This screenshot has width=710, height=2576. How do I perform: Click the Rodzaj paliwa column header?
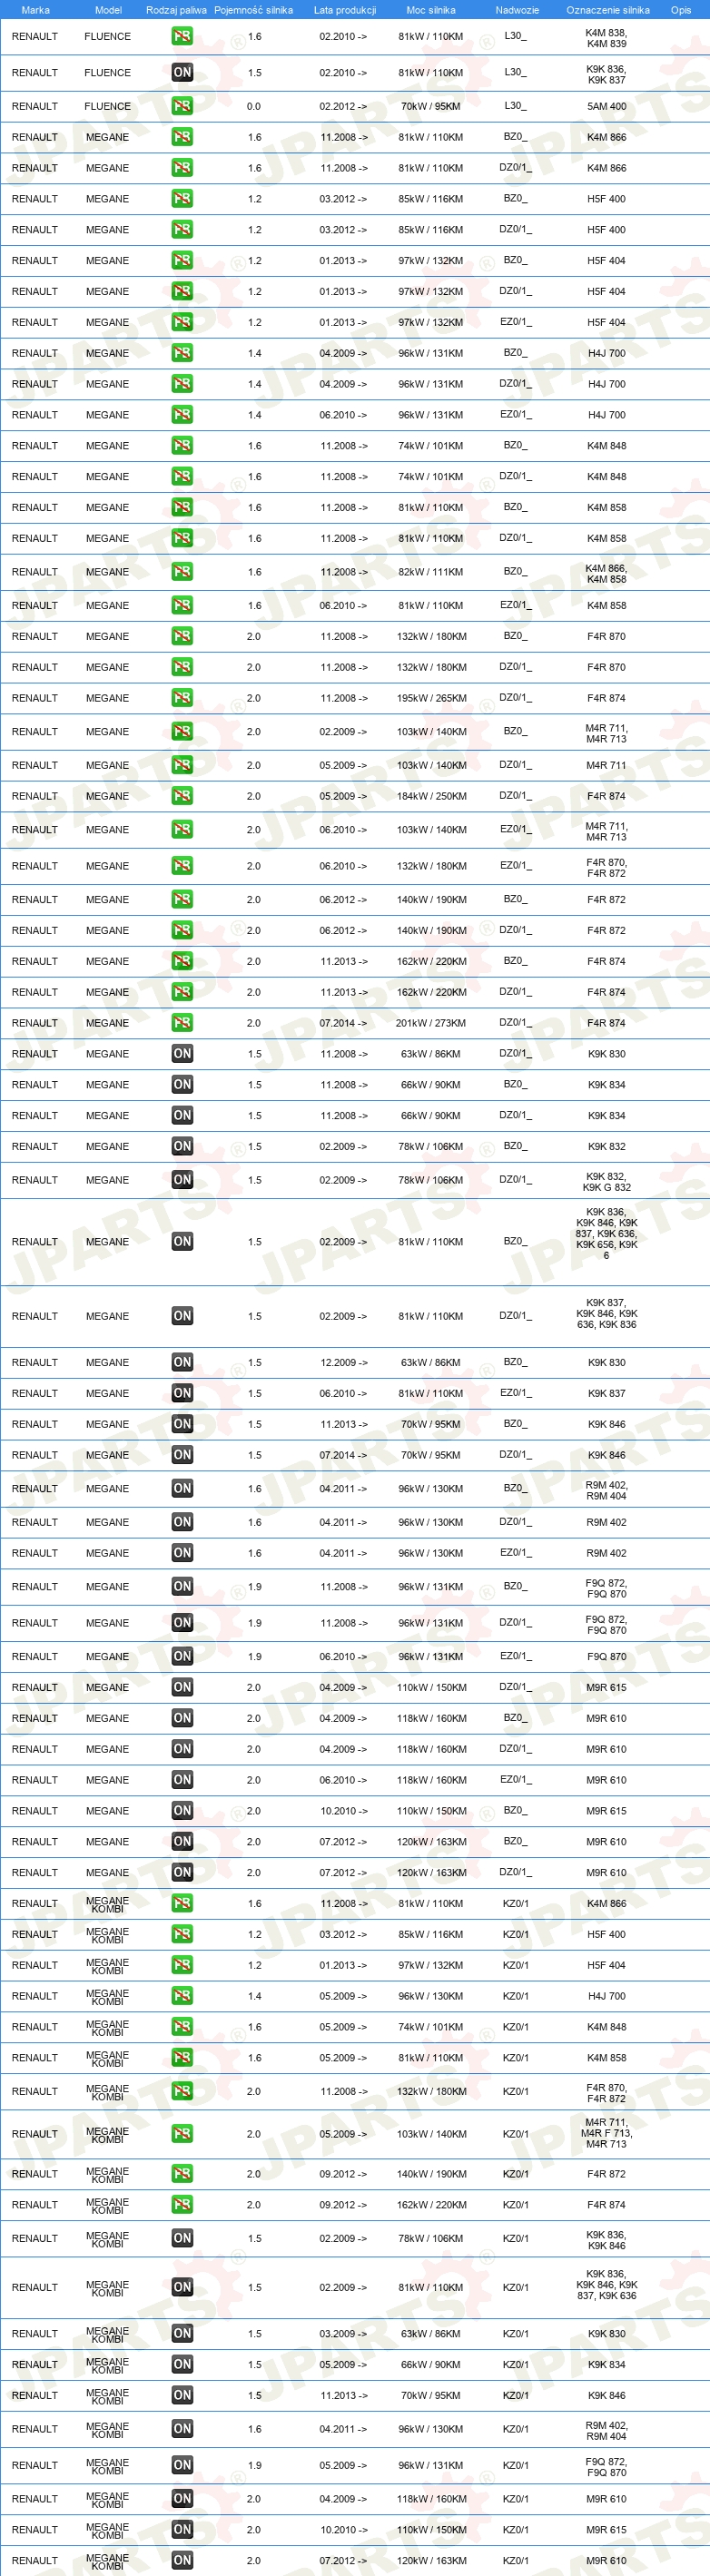pos(176,10)
